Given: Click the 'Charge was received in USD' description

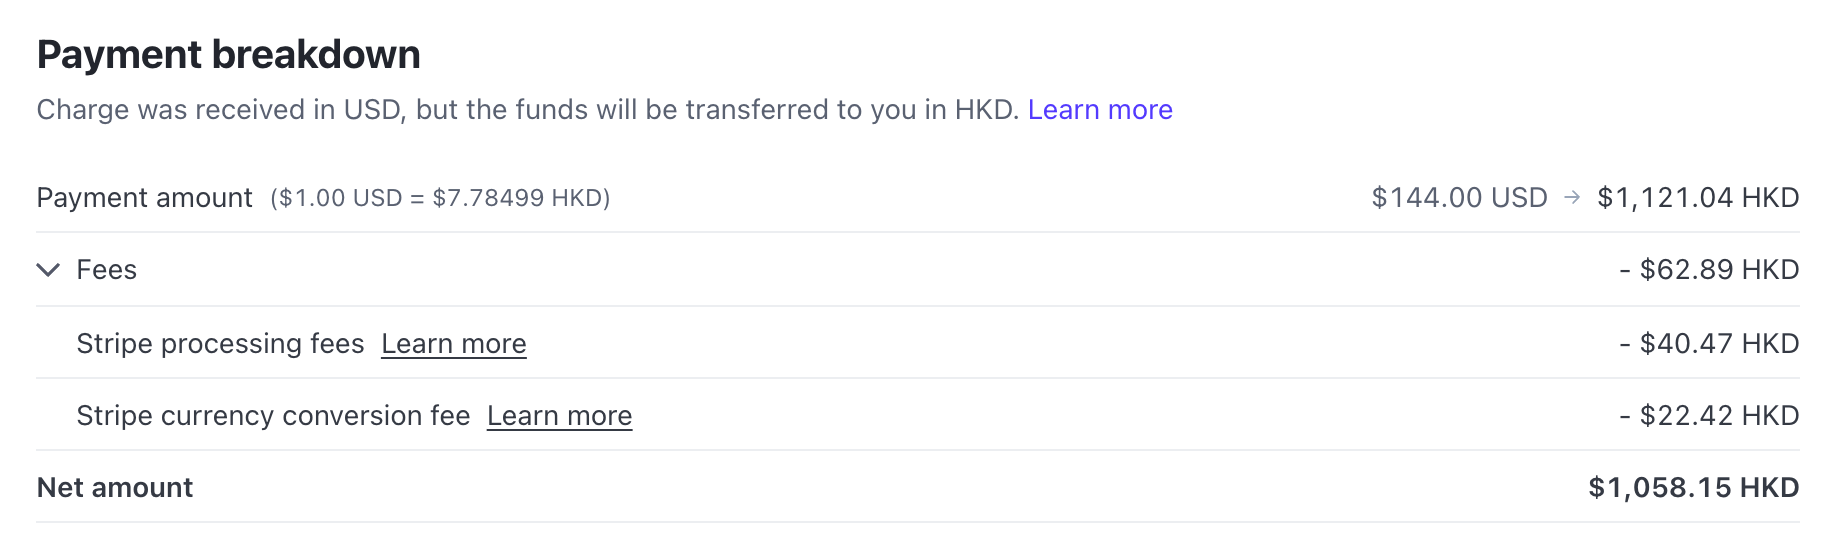Looking at the screenshot, I should [220, 110].
